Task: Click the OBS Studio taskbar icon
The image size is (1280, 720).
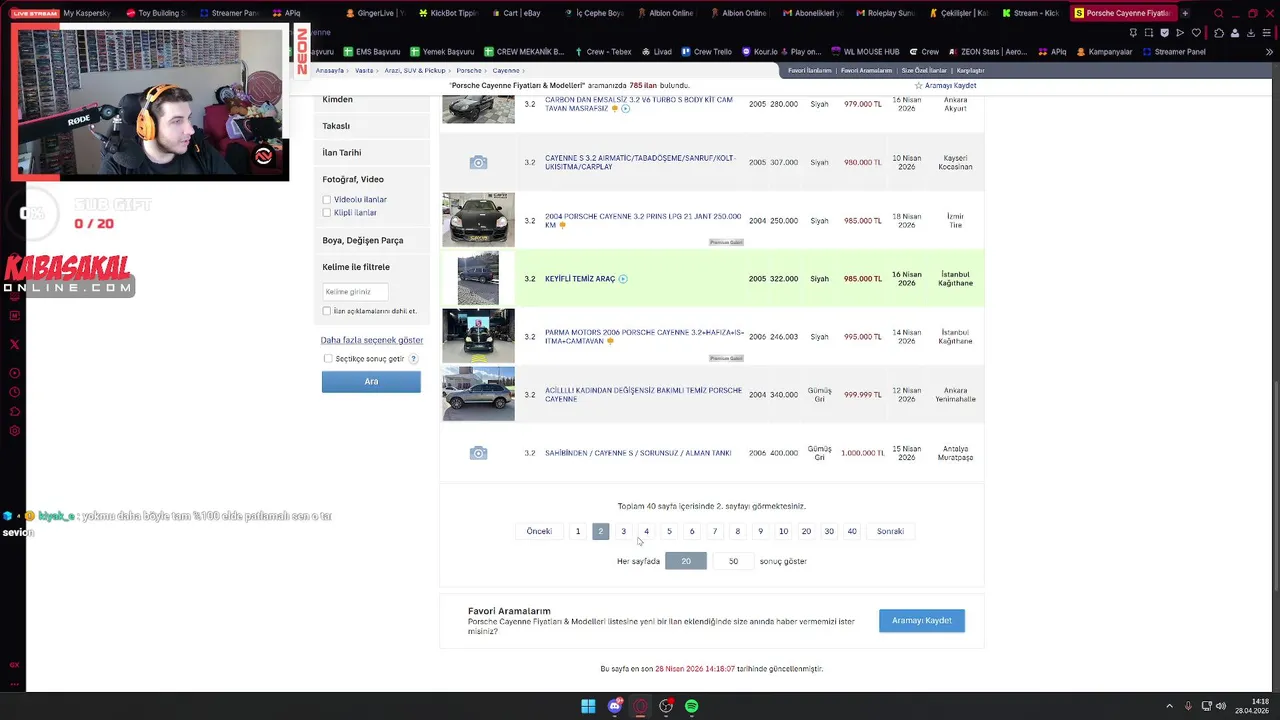Action: click(x=666, y=707)
